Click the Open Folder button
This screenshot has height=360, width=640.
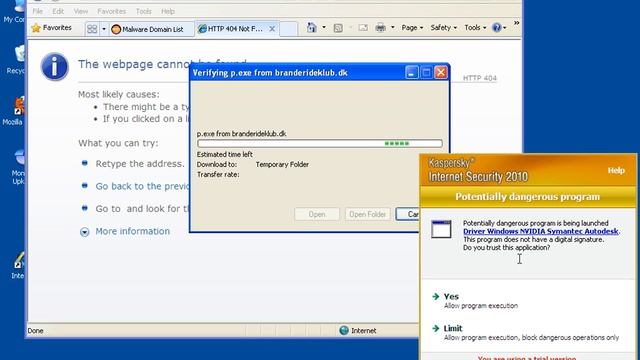pos(367,214)
